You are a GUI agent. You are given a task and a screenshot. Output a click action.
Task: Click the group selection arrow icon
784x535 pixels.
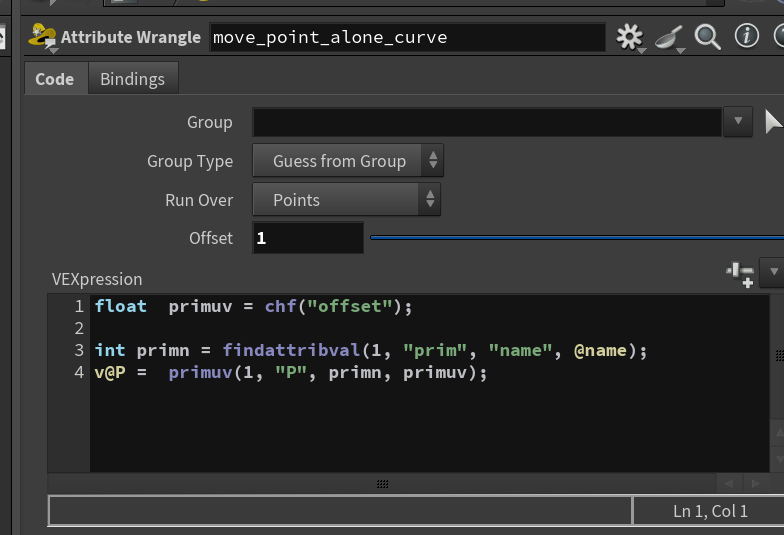pyautogui.click(x=774, y=122)
